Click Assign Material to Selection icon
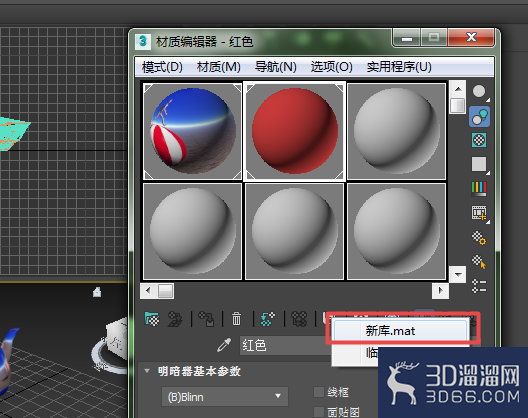The height and width of the screenshot is (418, 528). click(x=206, y=318)
